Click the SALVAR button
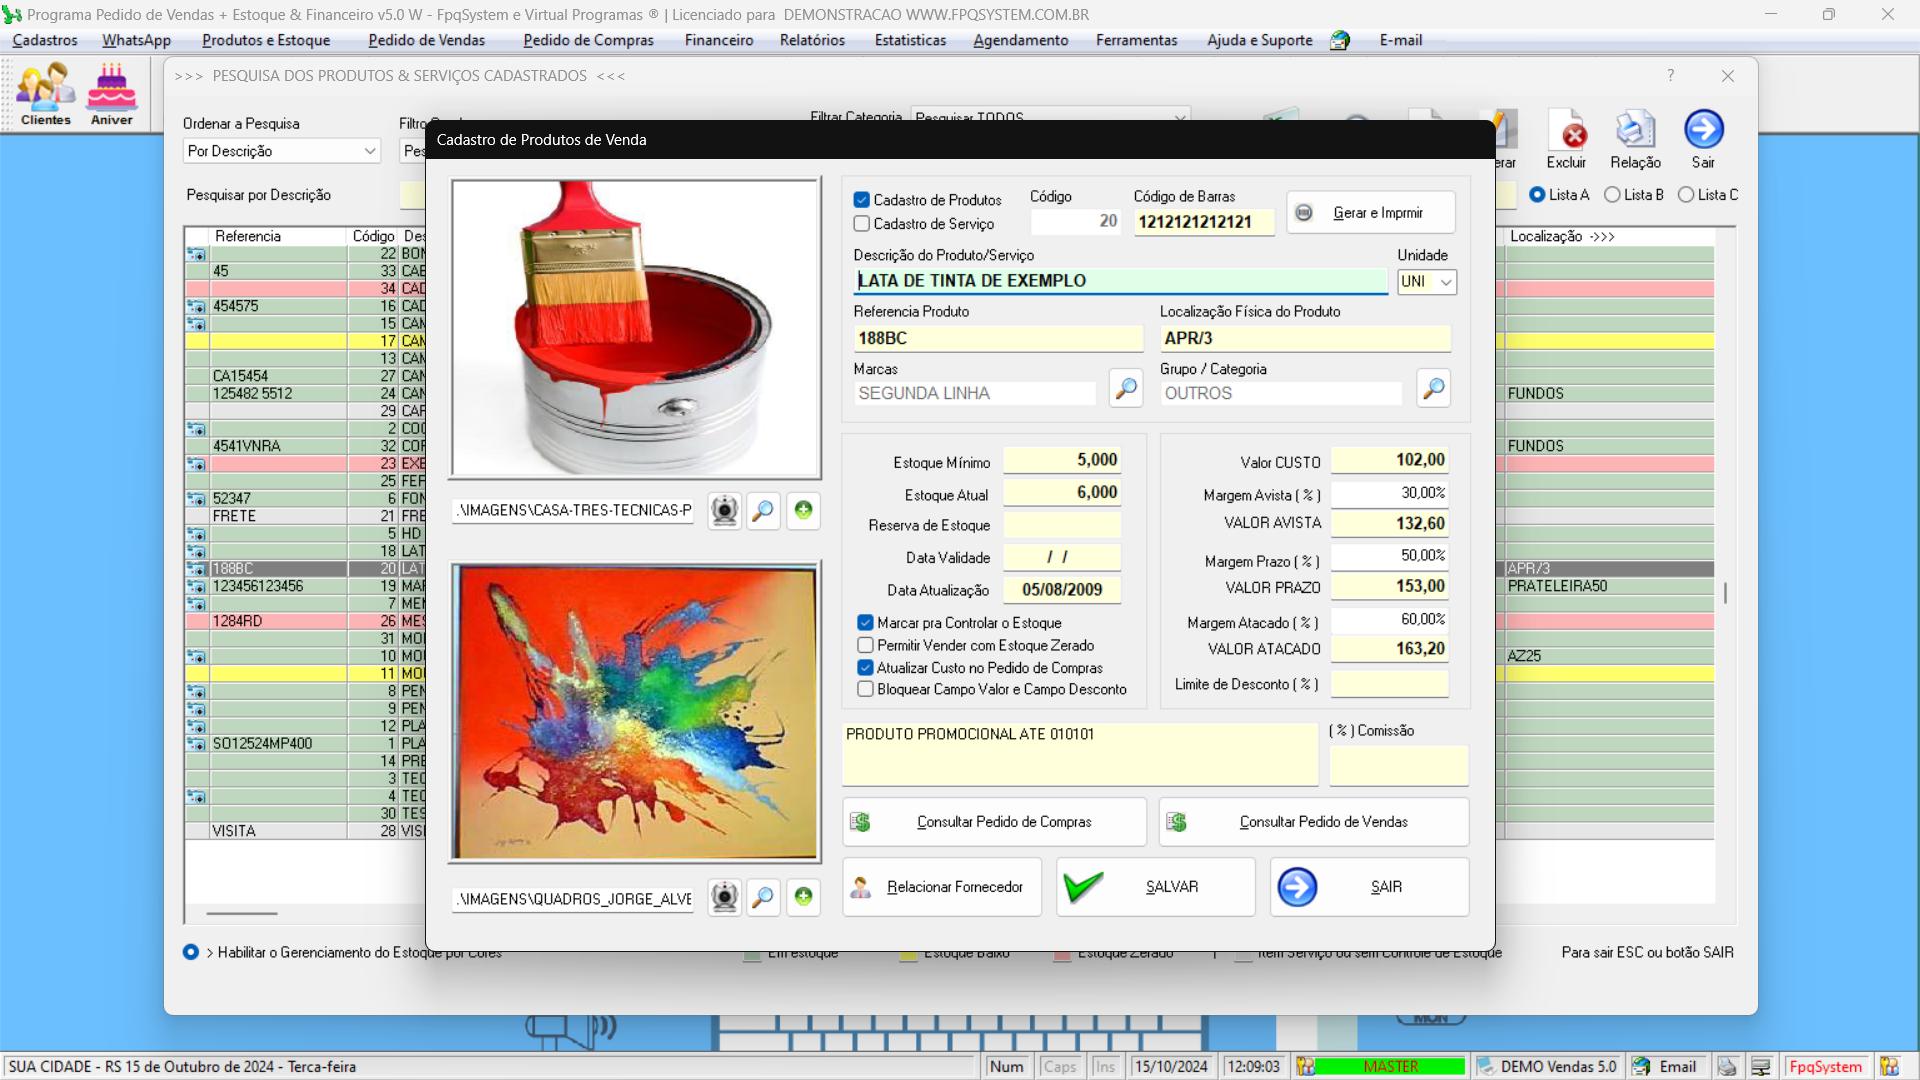This screenshot has width=1920, height=1080. coord(1156,887)
